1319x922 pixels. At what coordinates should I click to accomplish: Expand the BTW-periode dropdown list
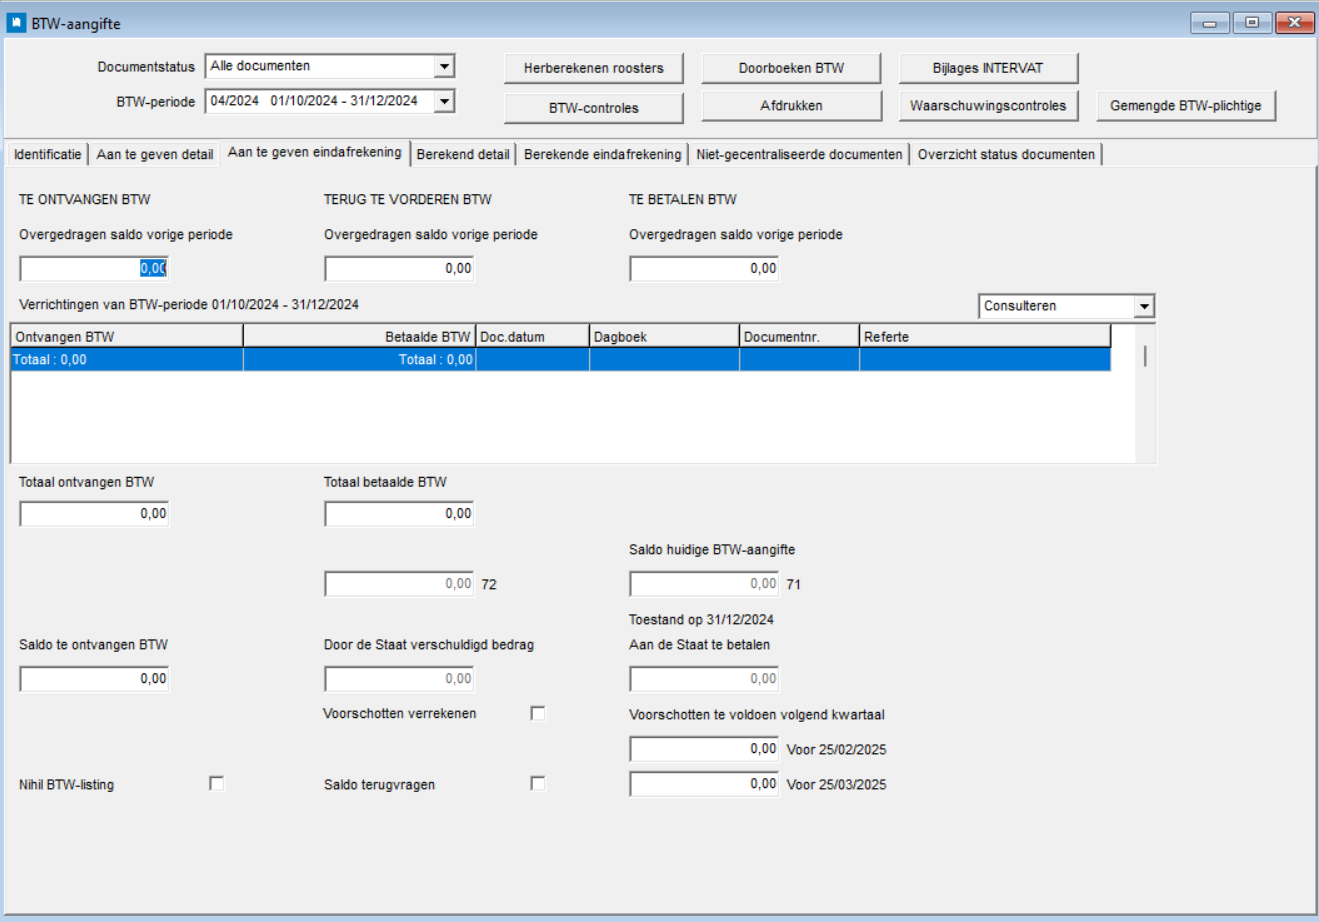444,101
